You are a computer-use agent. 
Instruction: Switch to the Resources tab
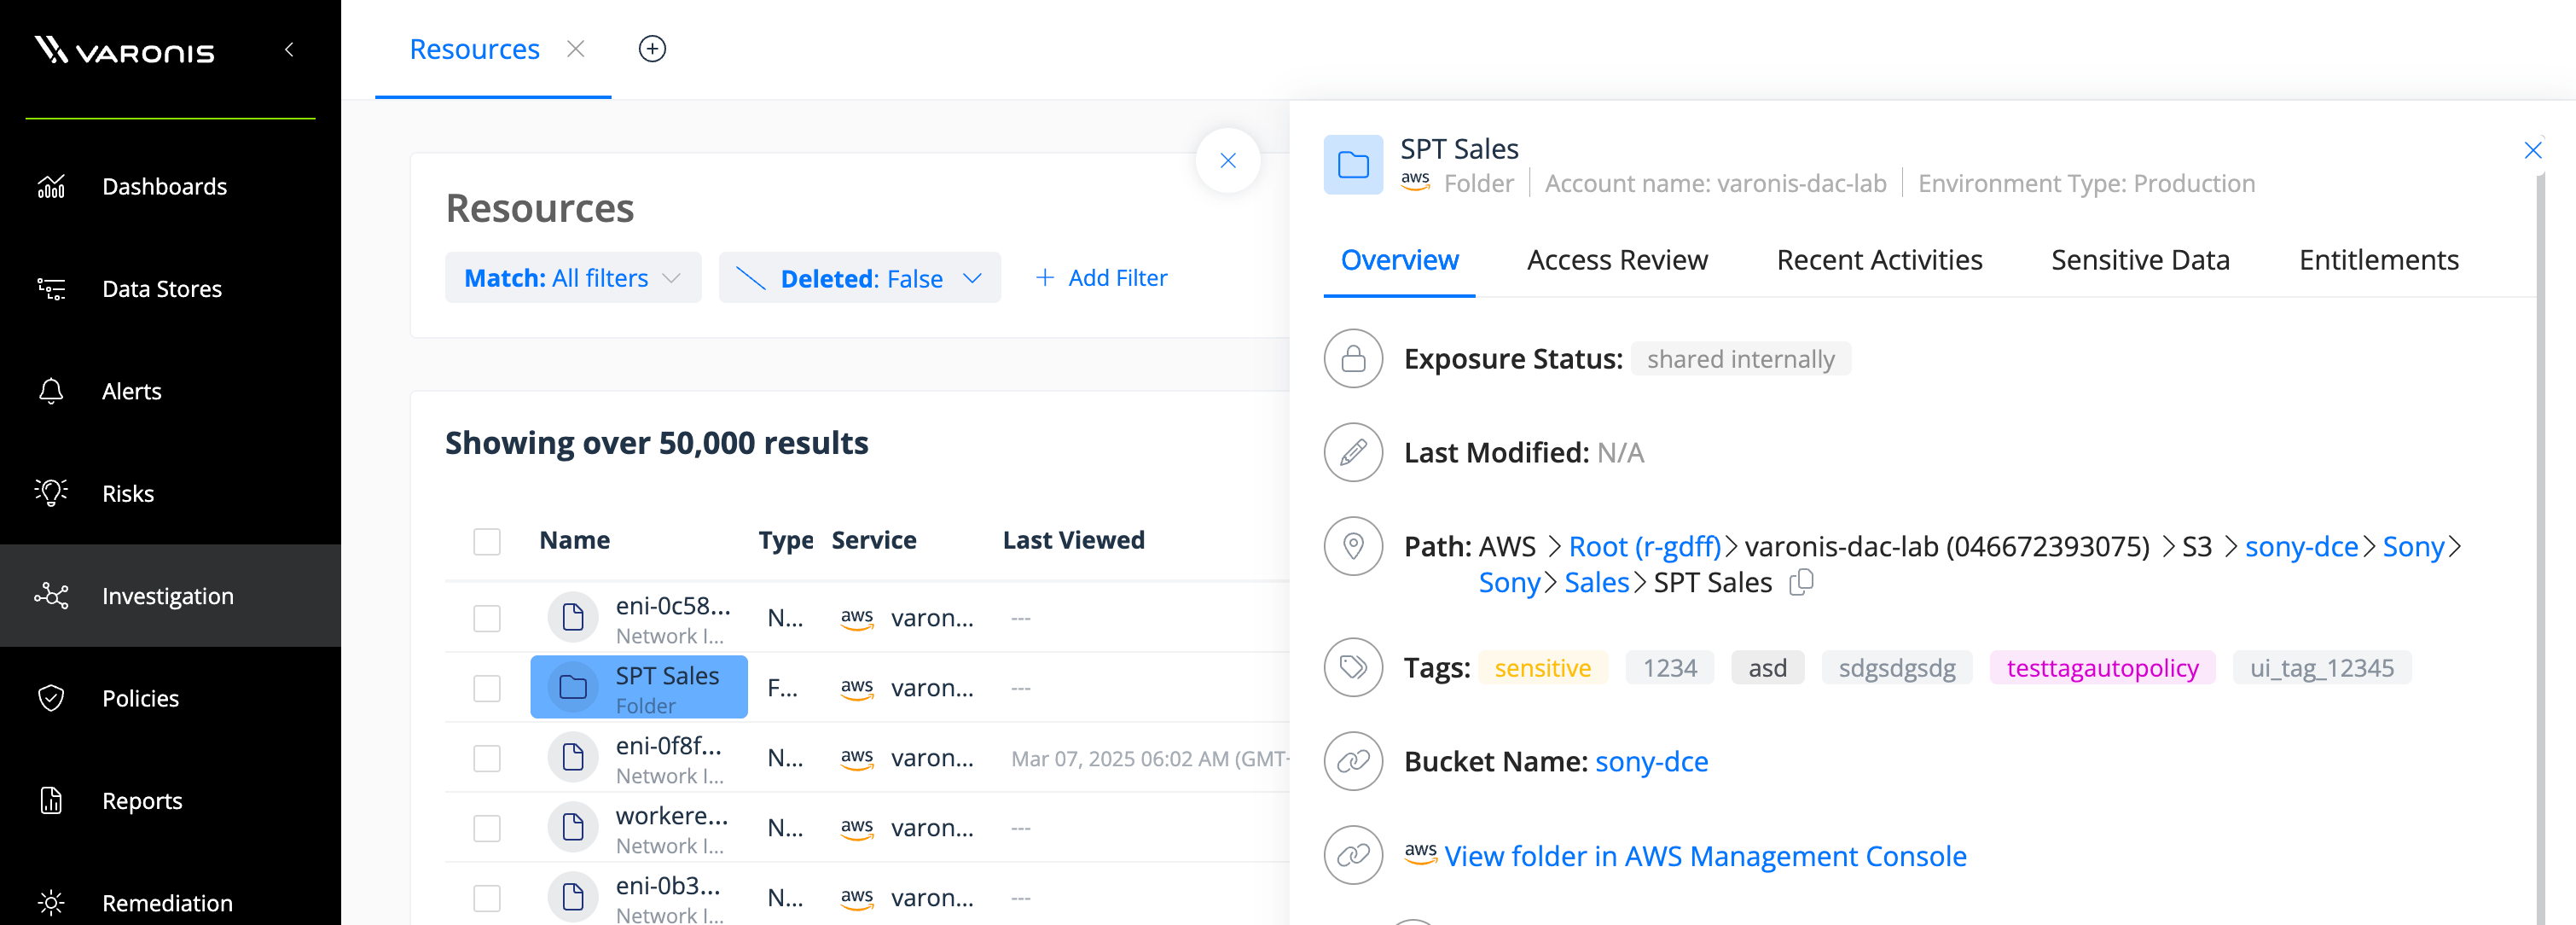coord(475,49)
